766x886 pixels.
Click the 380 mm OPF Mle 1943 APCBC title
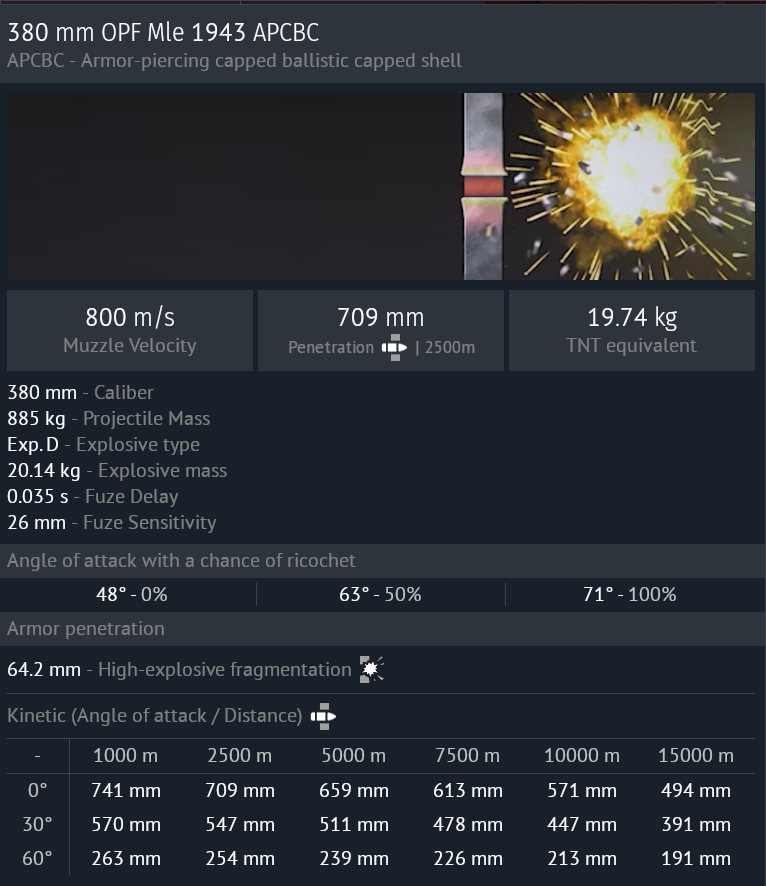click(x=164, y=33)
